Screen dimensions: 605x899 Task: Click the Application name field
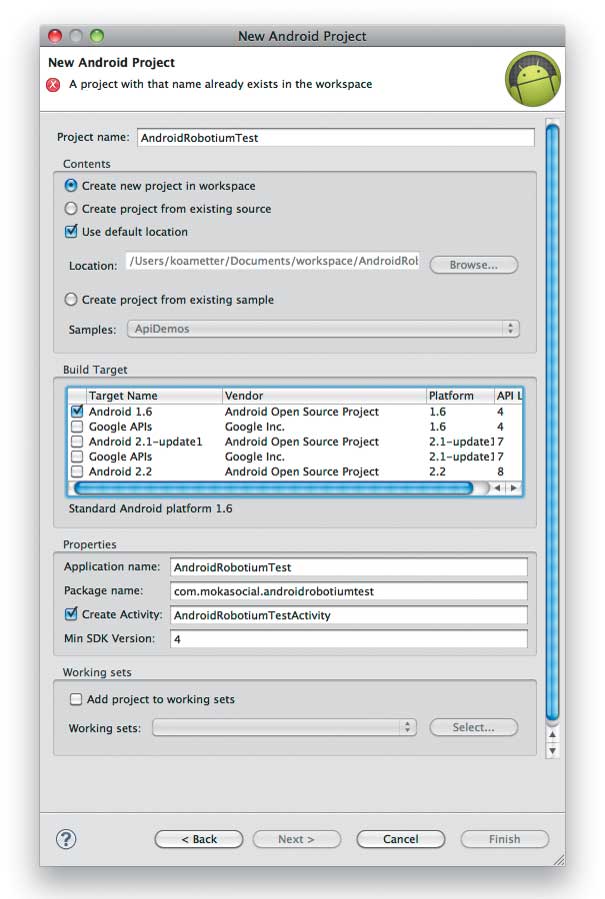point(349,567)
